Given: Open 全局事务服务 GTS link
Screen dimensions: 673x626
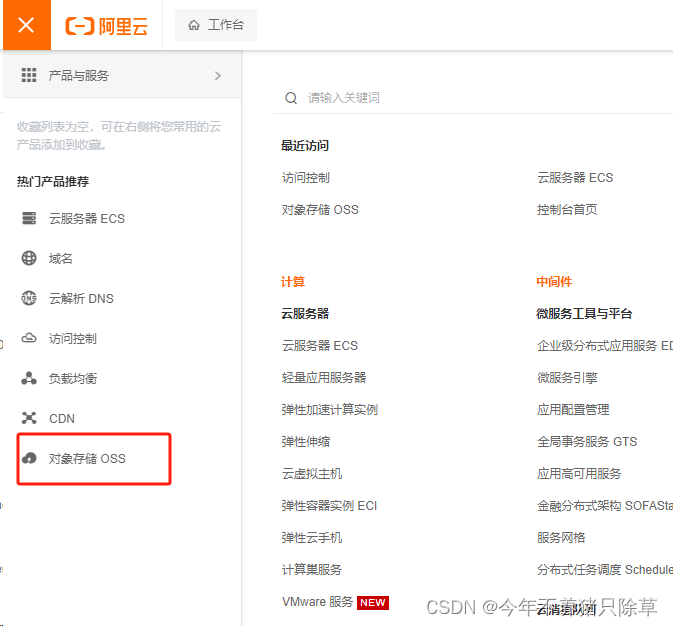Looking at the screenshot, I should pos(587,441).
